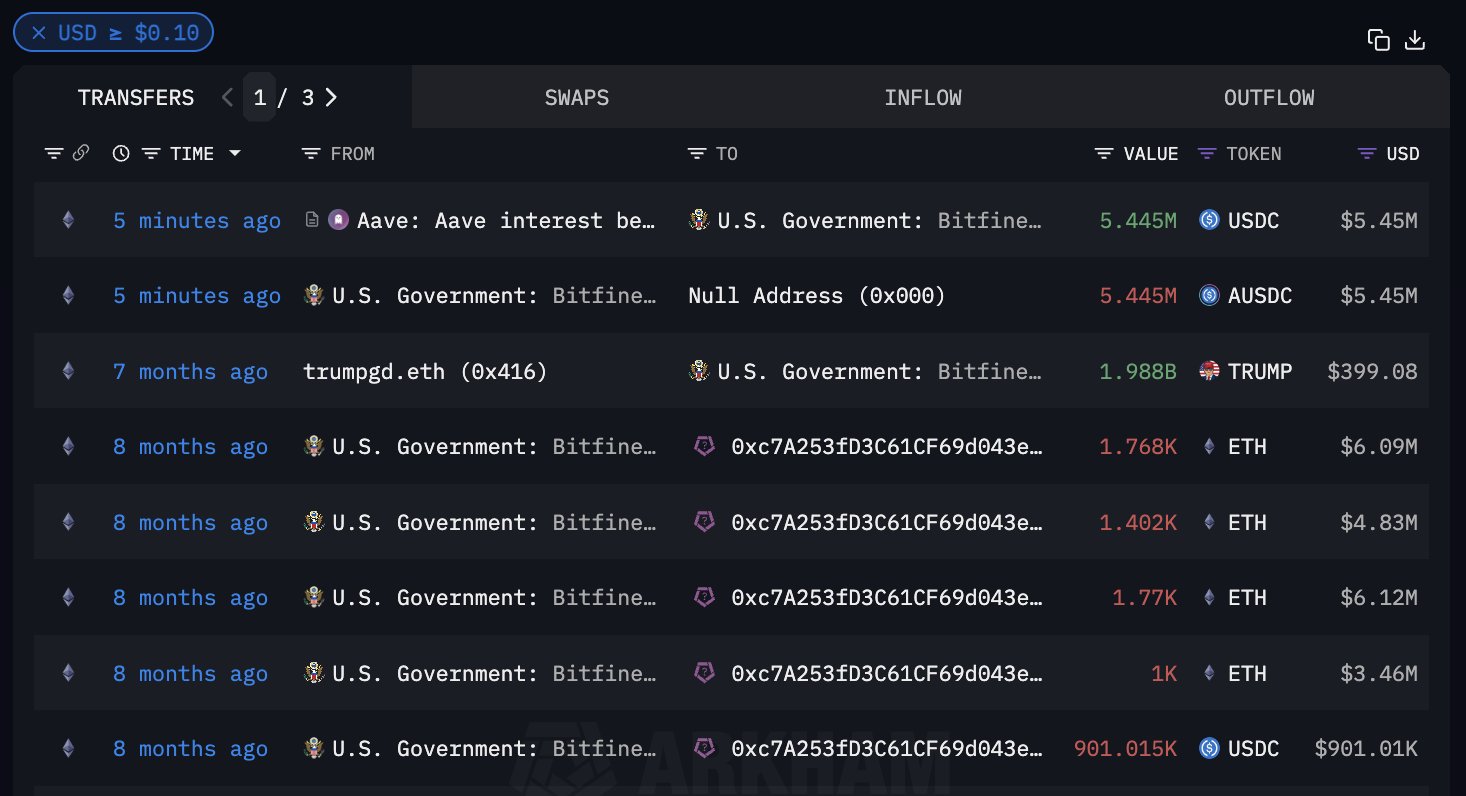The width and height of the screenshot is (1466, 796).
Task: Click the clock icon beside TIME header
Action: (121, 153)
